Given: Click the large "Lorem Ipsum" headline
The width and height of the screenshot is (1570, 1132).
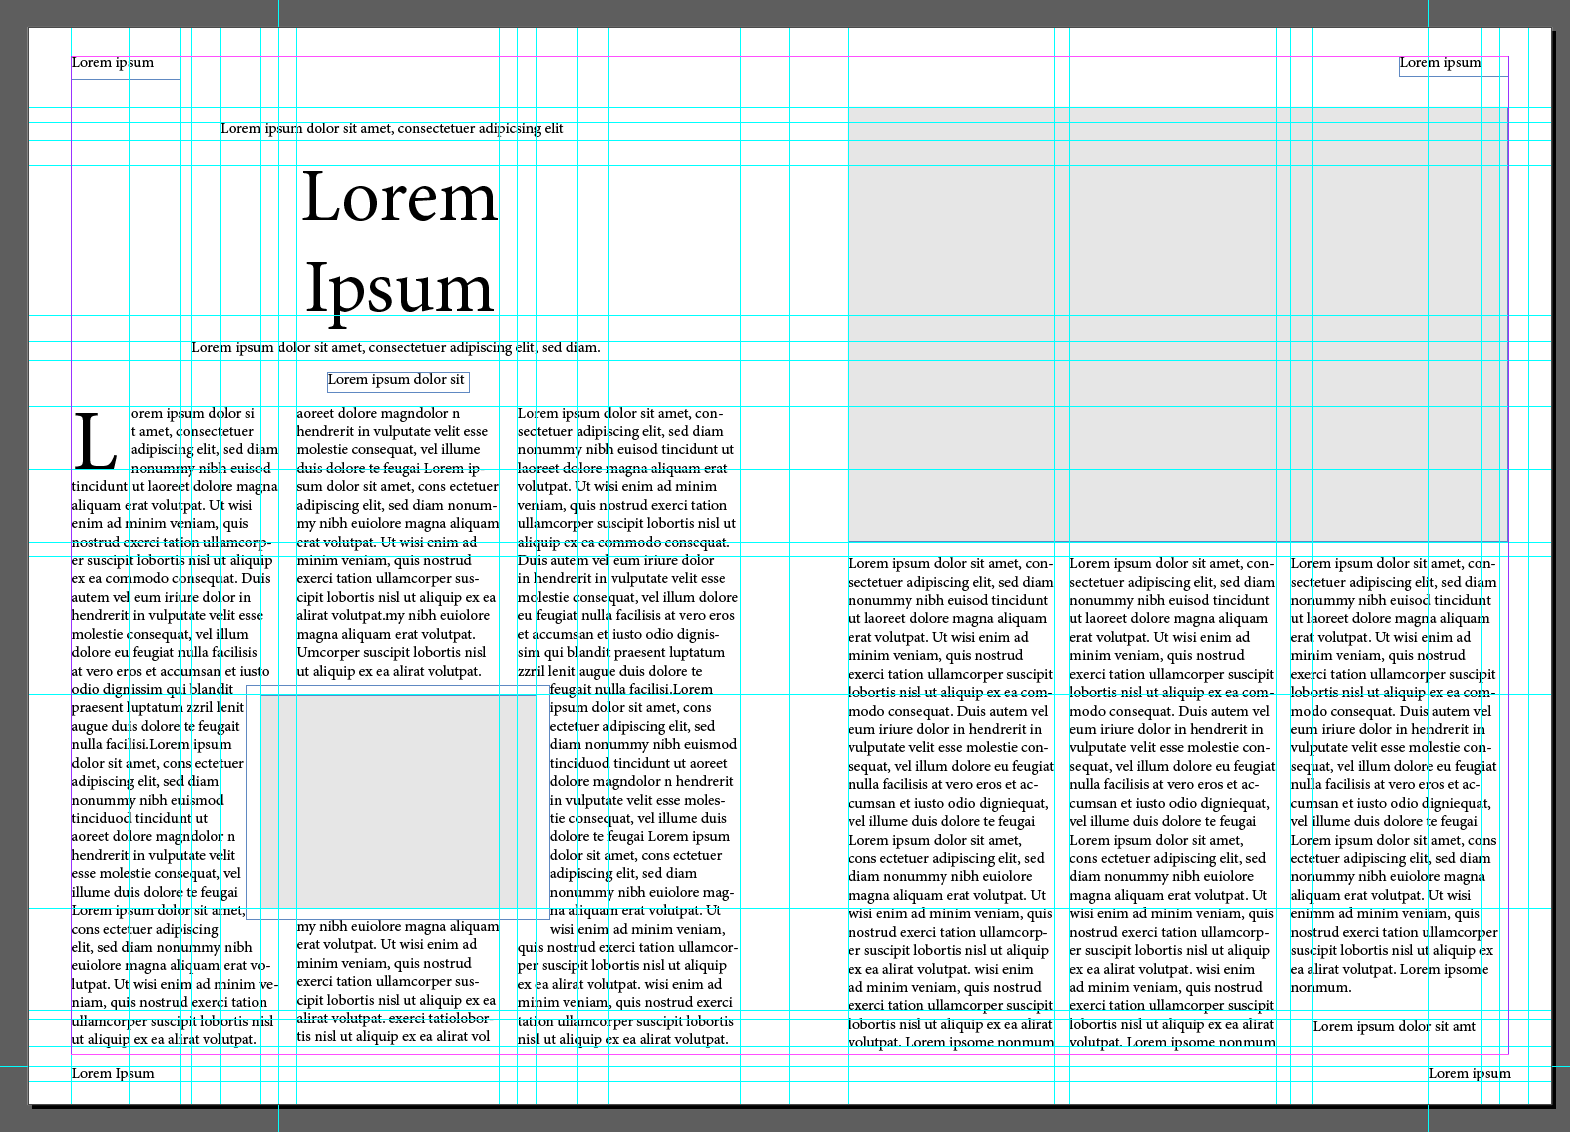Looking at the screenshot, I should (399, 243).
